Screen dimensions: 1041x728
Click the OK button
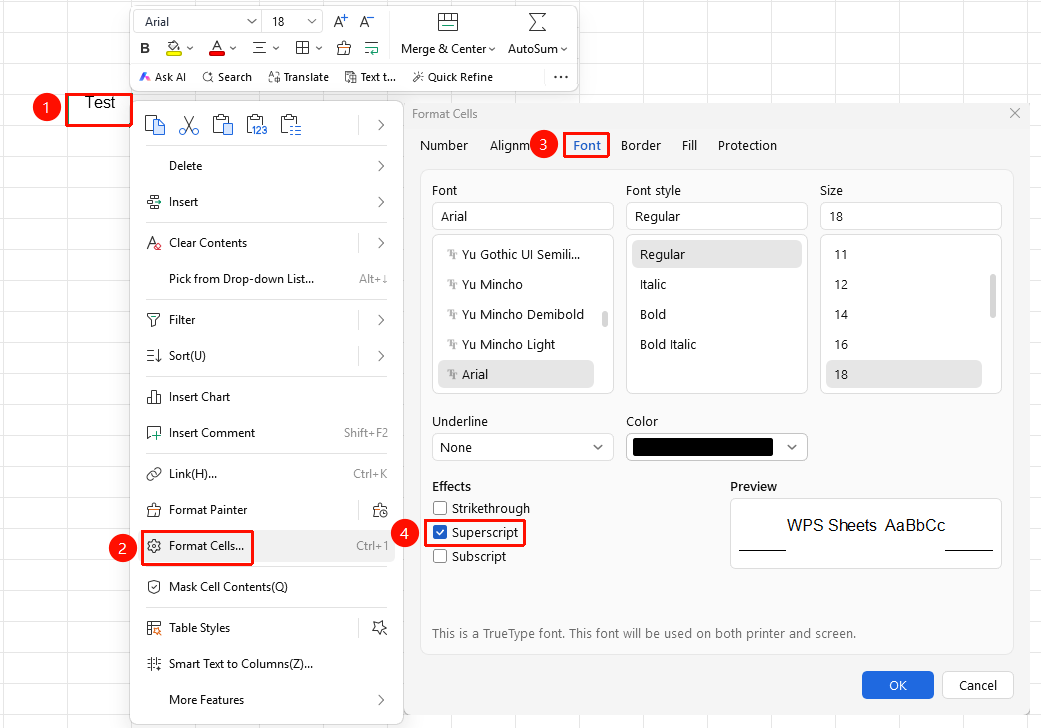click(x=898, y=685)
